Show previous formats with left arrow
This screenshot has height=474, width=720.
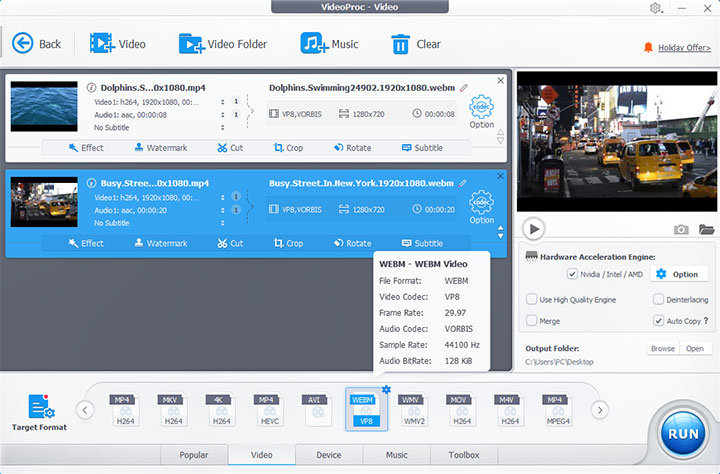point(85,410)
